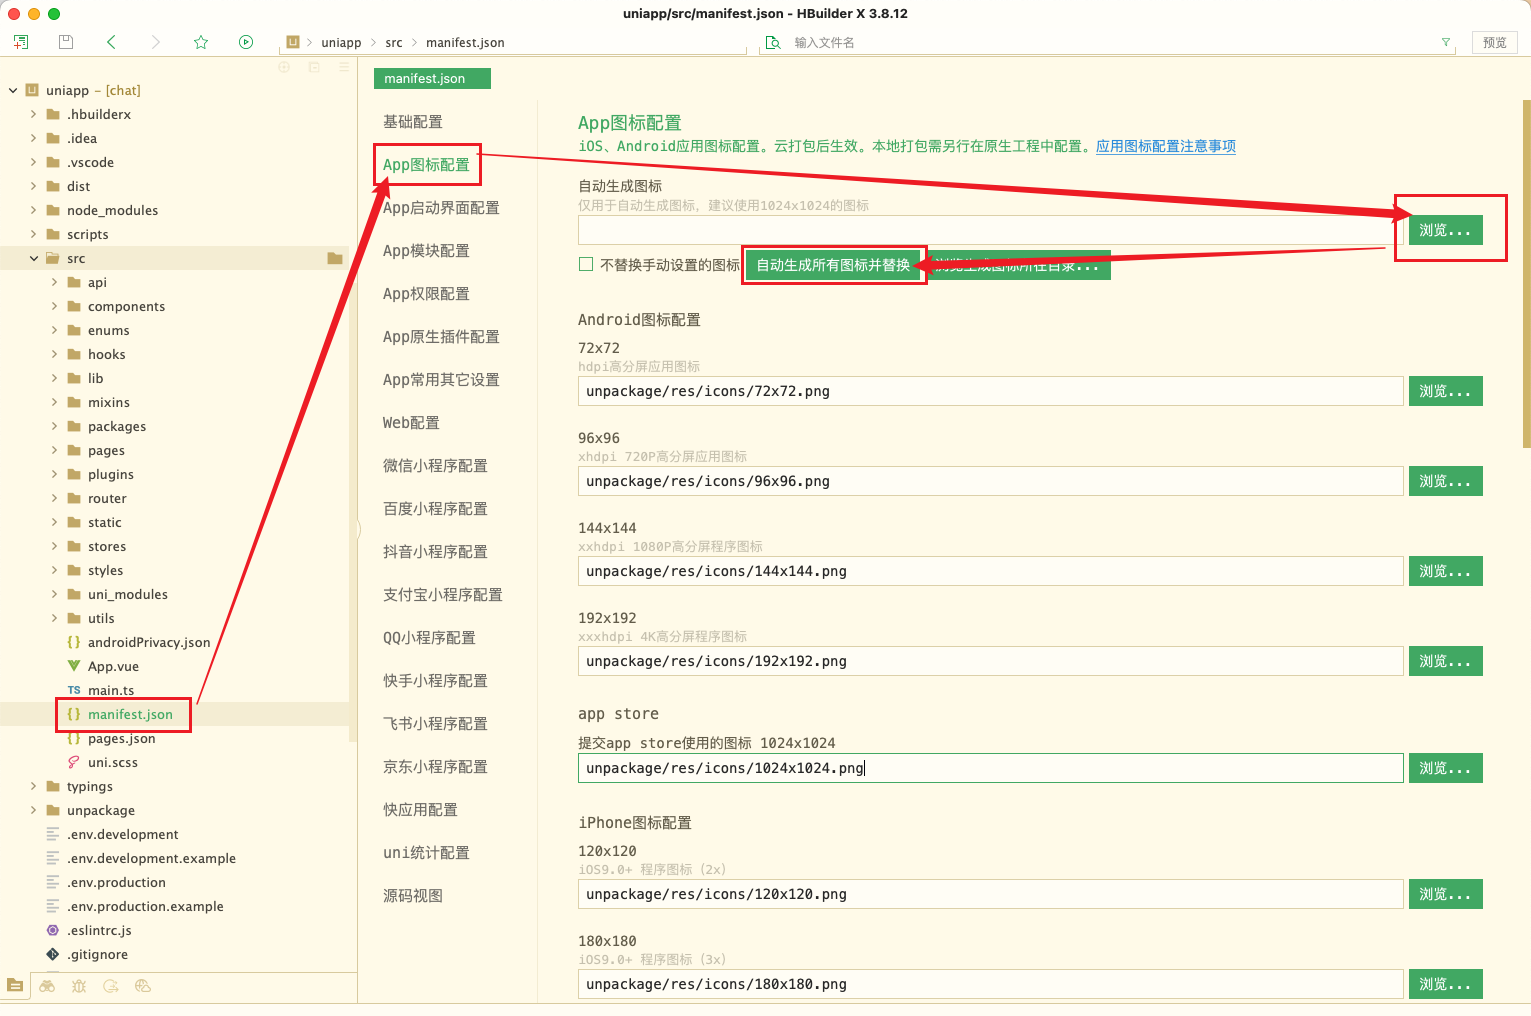Screen dimensions: 1531x1016
Task: Enable the 不替换手动设置的图标 checkbox
Action: tap(586, 265)
